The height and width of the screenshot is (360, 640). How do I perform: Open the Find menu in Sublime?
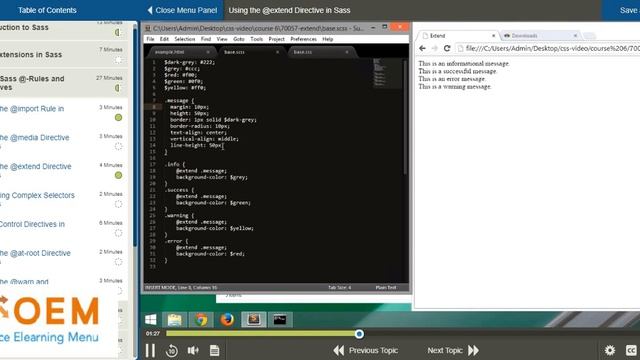click(206, 39)
